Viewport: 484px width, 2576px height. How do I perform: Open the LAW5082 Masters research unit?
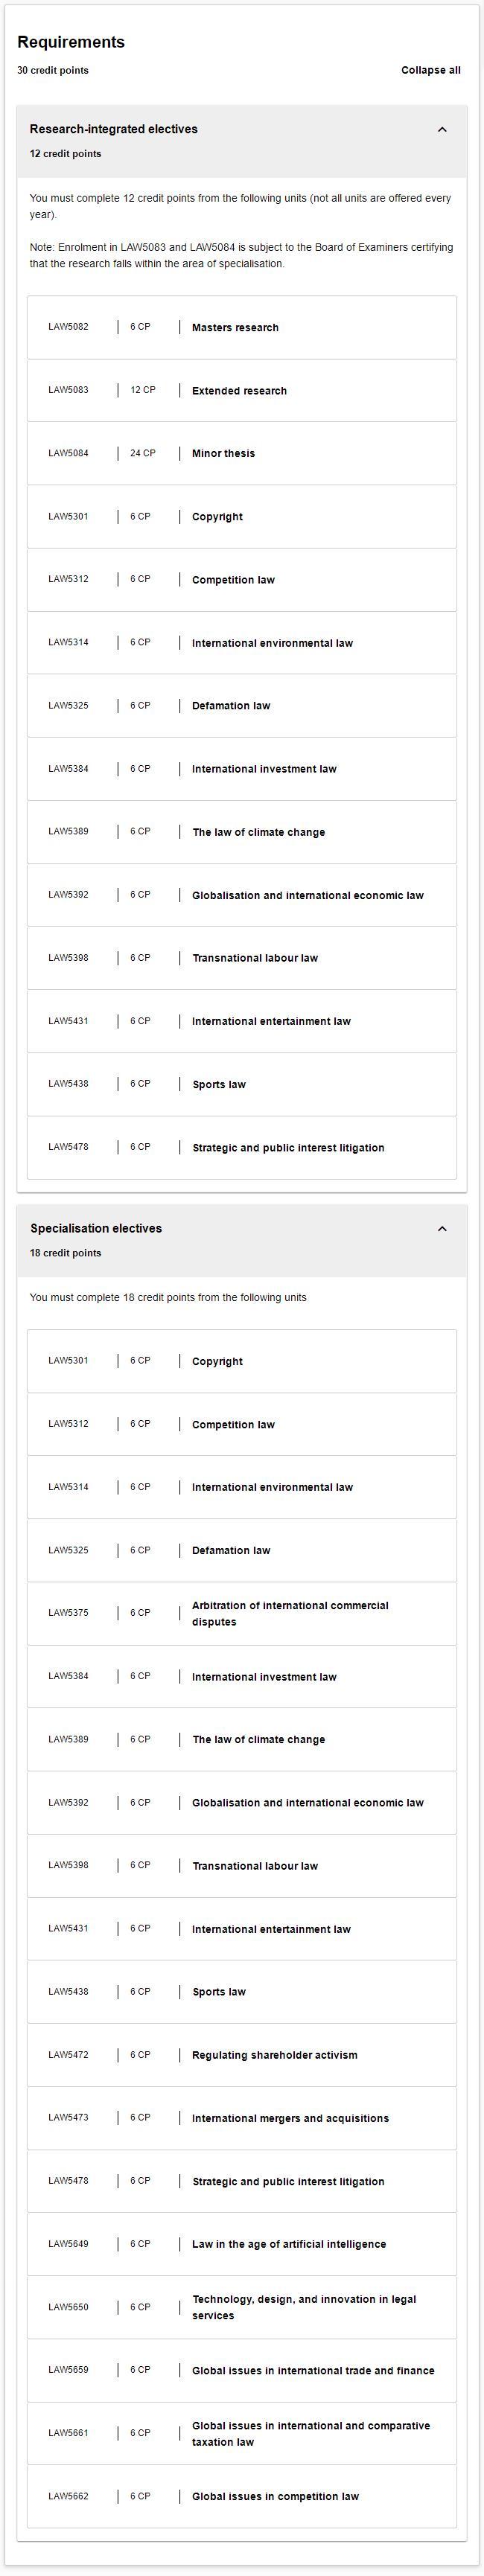[242, 327]
